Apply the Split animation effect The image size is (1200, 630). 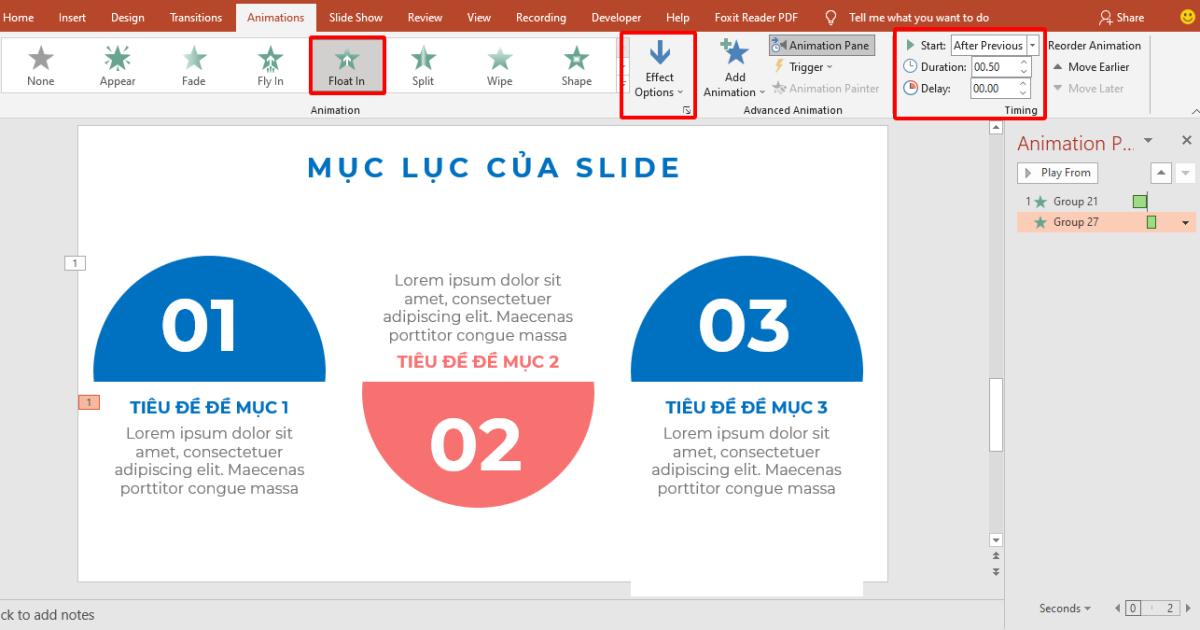point(423,64)
